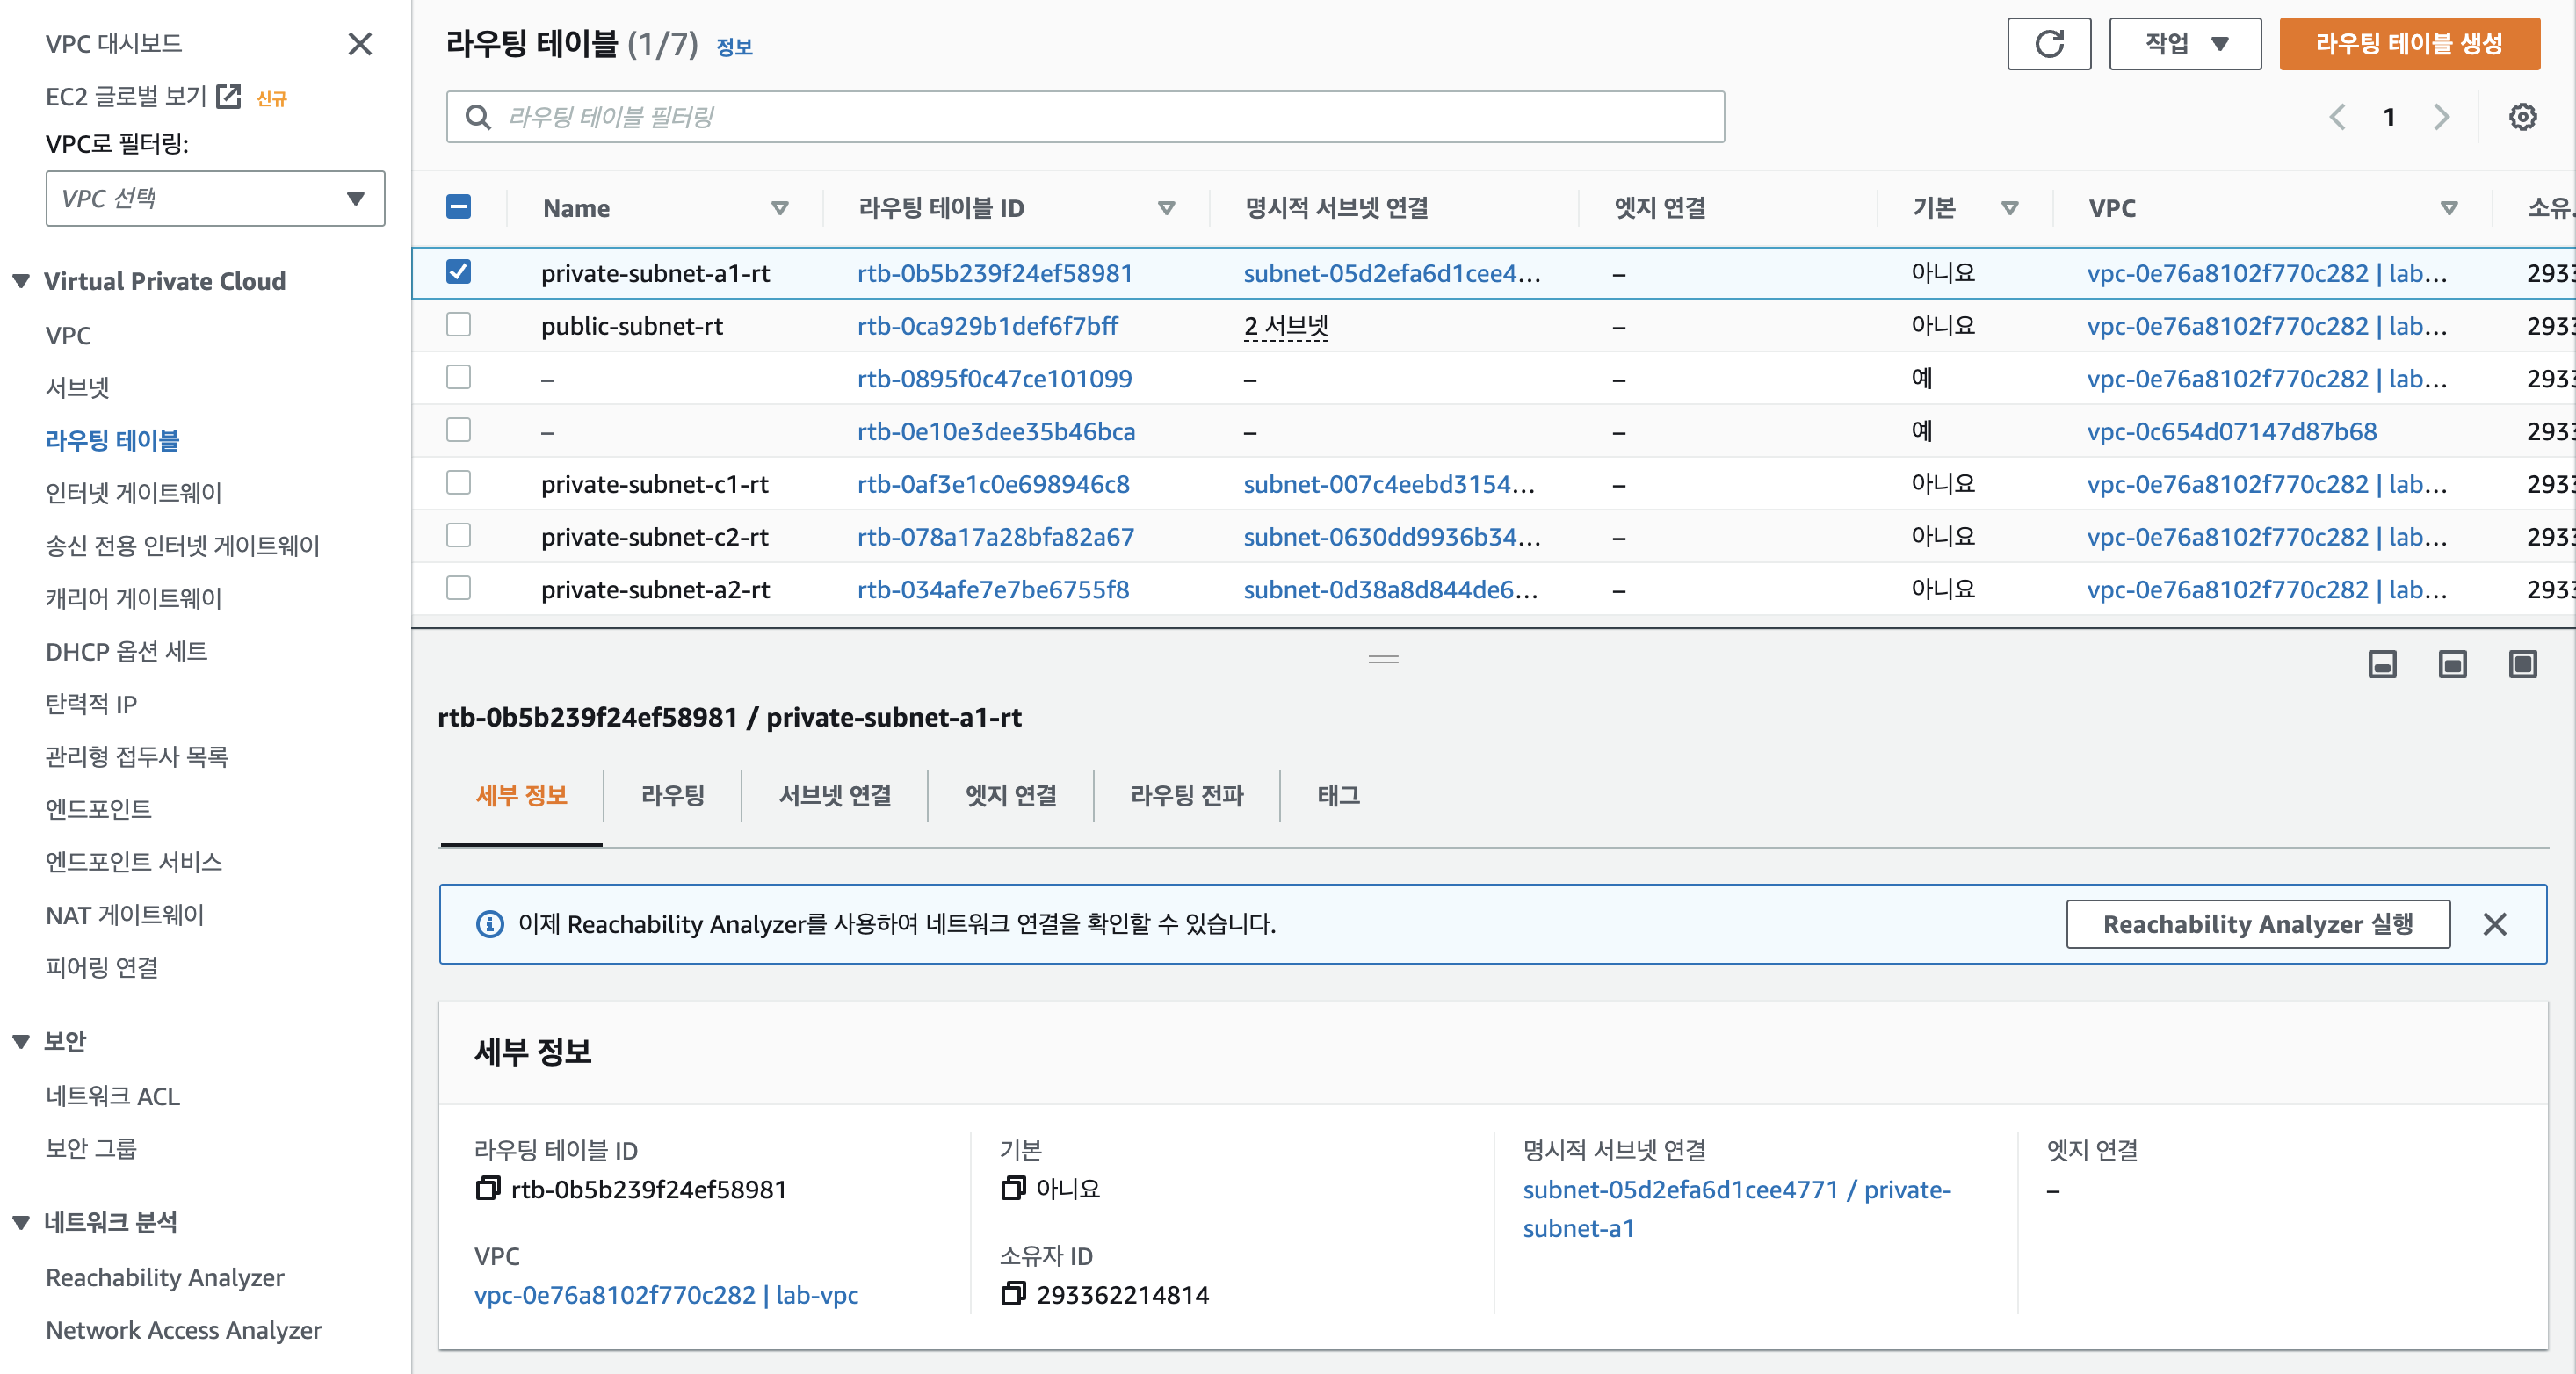
Task: Click the 라우팅 테이블 생성 button
Action: point(2408,43)
